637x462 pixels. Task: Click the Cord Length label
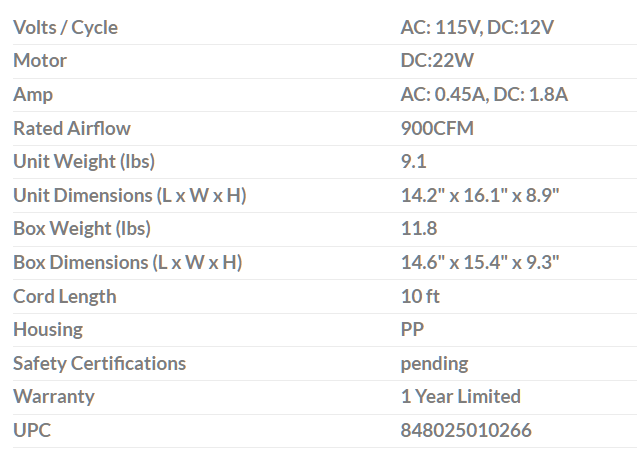tap(65, 296)
